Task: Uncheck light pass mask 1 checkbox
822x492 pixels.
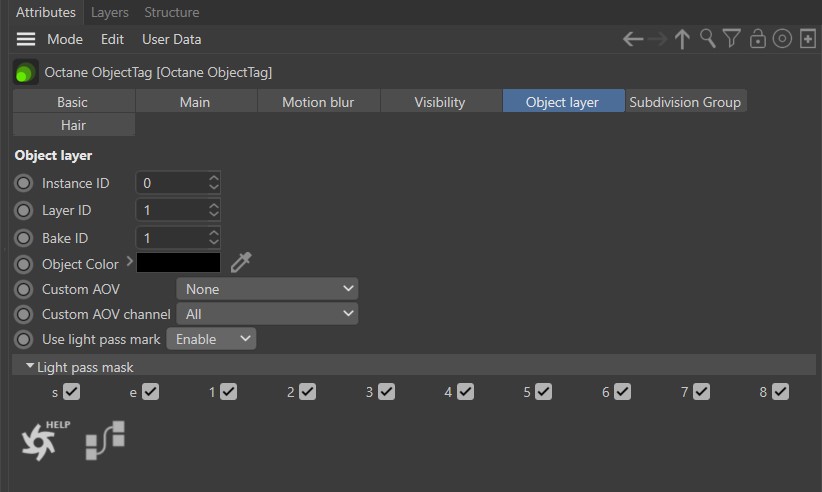Action: click(229, 391)
